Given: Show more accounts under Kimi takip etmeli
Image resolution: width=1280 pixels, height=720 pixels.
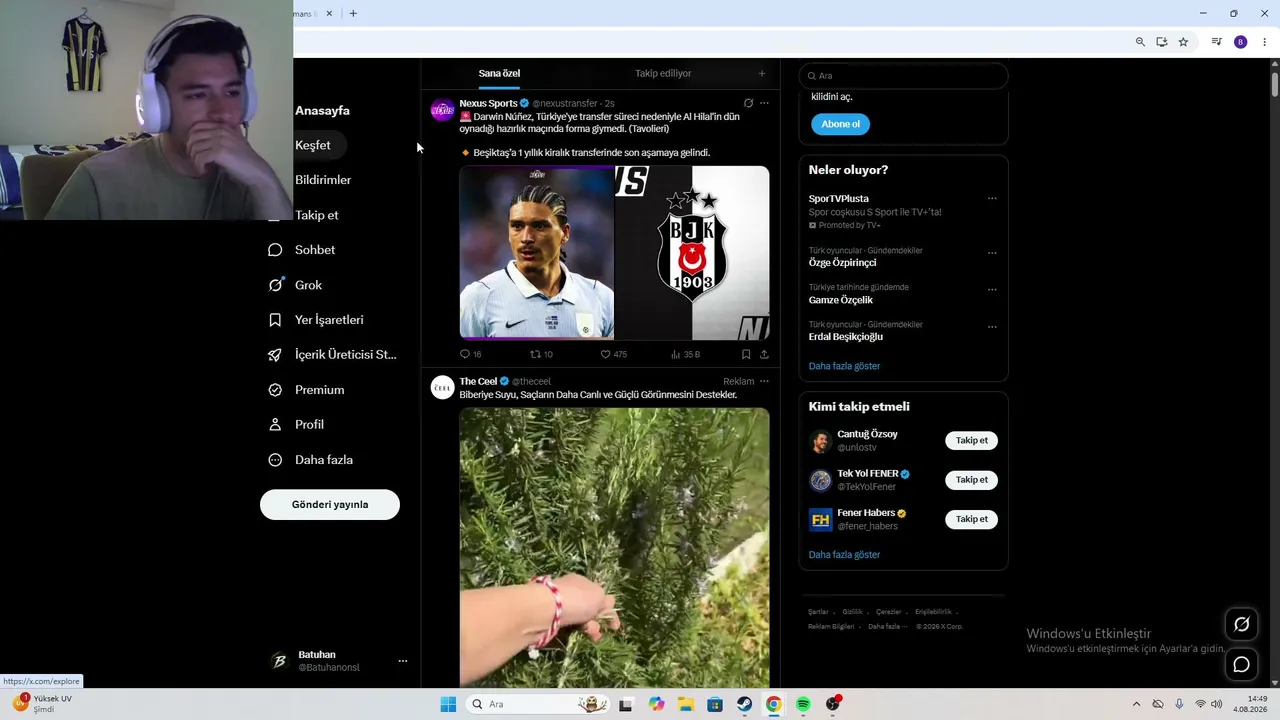Looking at the screenshot, I should 844,555.
